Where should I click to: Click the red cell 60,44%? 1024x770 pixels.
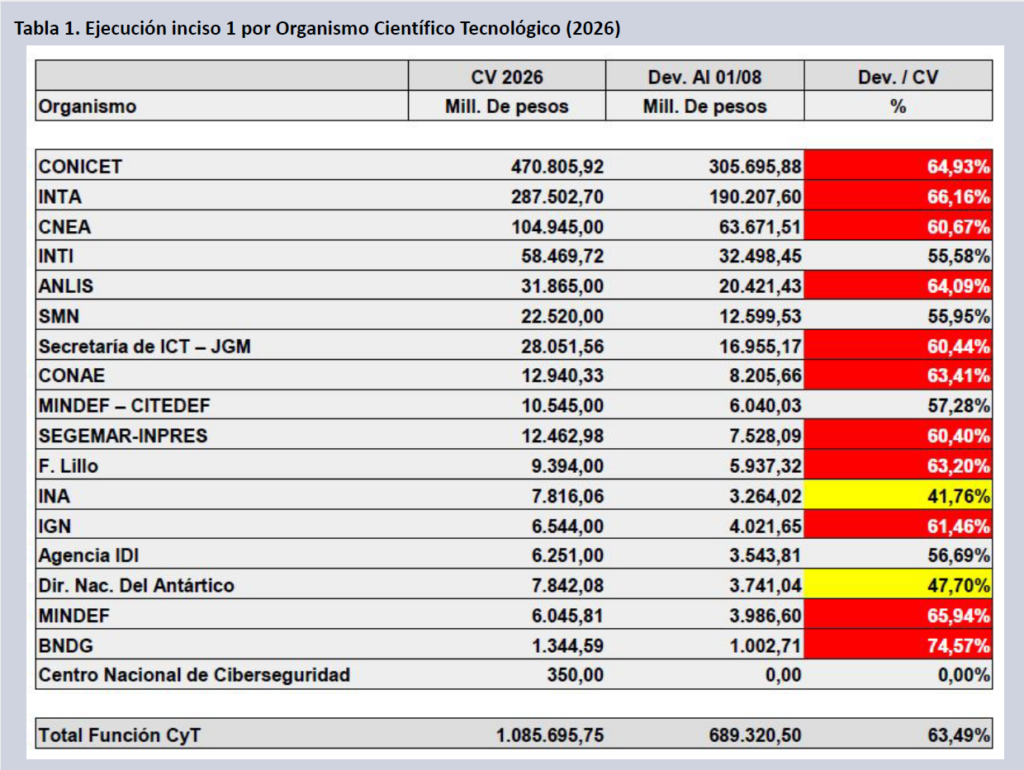(x=898, y=345)
